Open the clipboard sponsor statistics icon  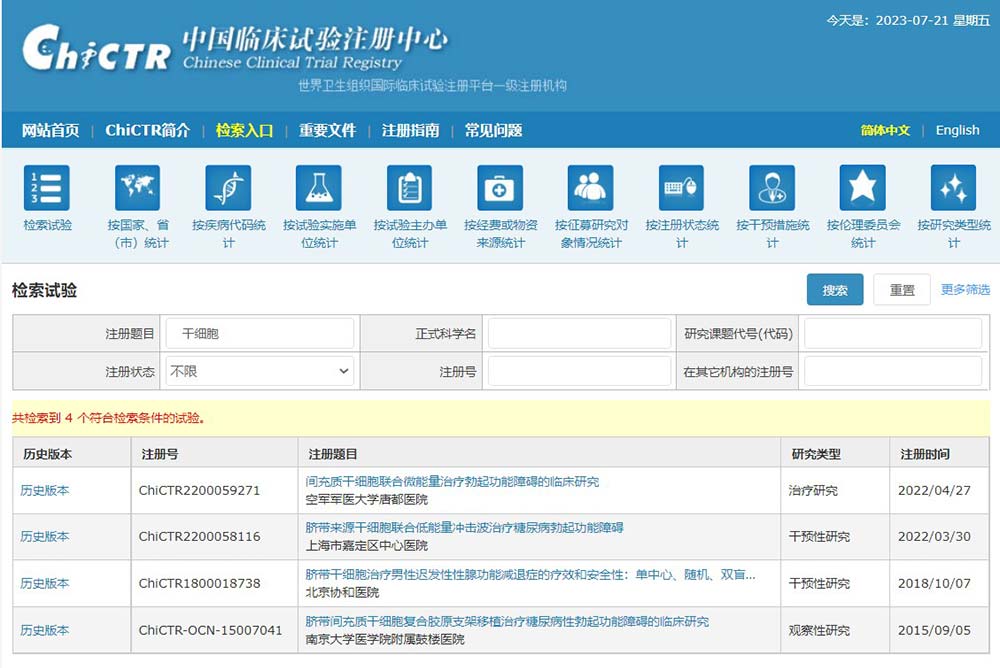410,189
